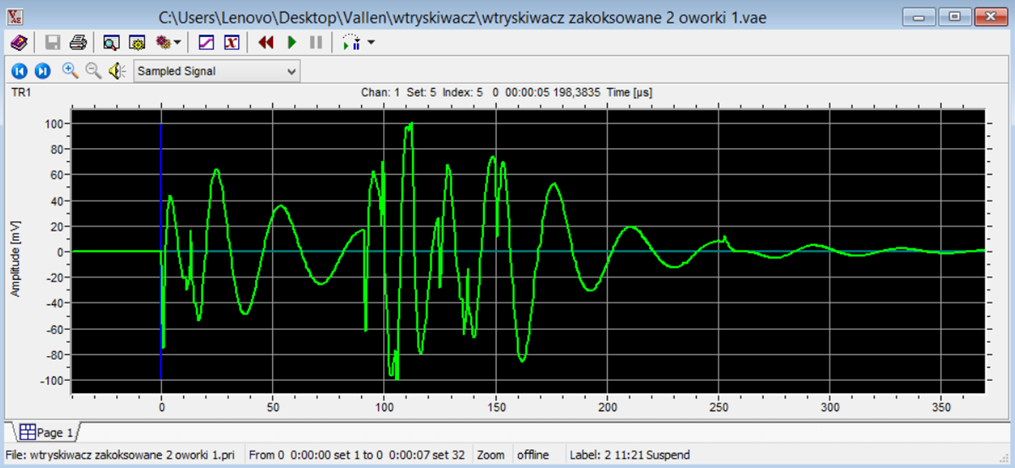Click the red gears toolbar icon
The width and height of the screenshot is (1015, 468).
coord(162,43)
